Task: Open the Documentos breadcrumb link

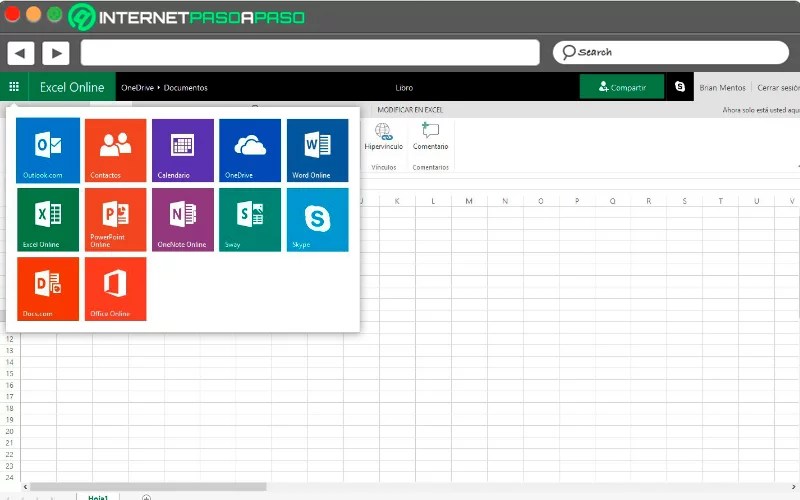Action: point(186,87)
